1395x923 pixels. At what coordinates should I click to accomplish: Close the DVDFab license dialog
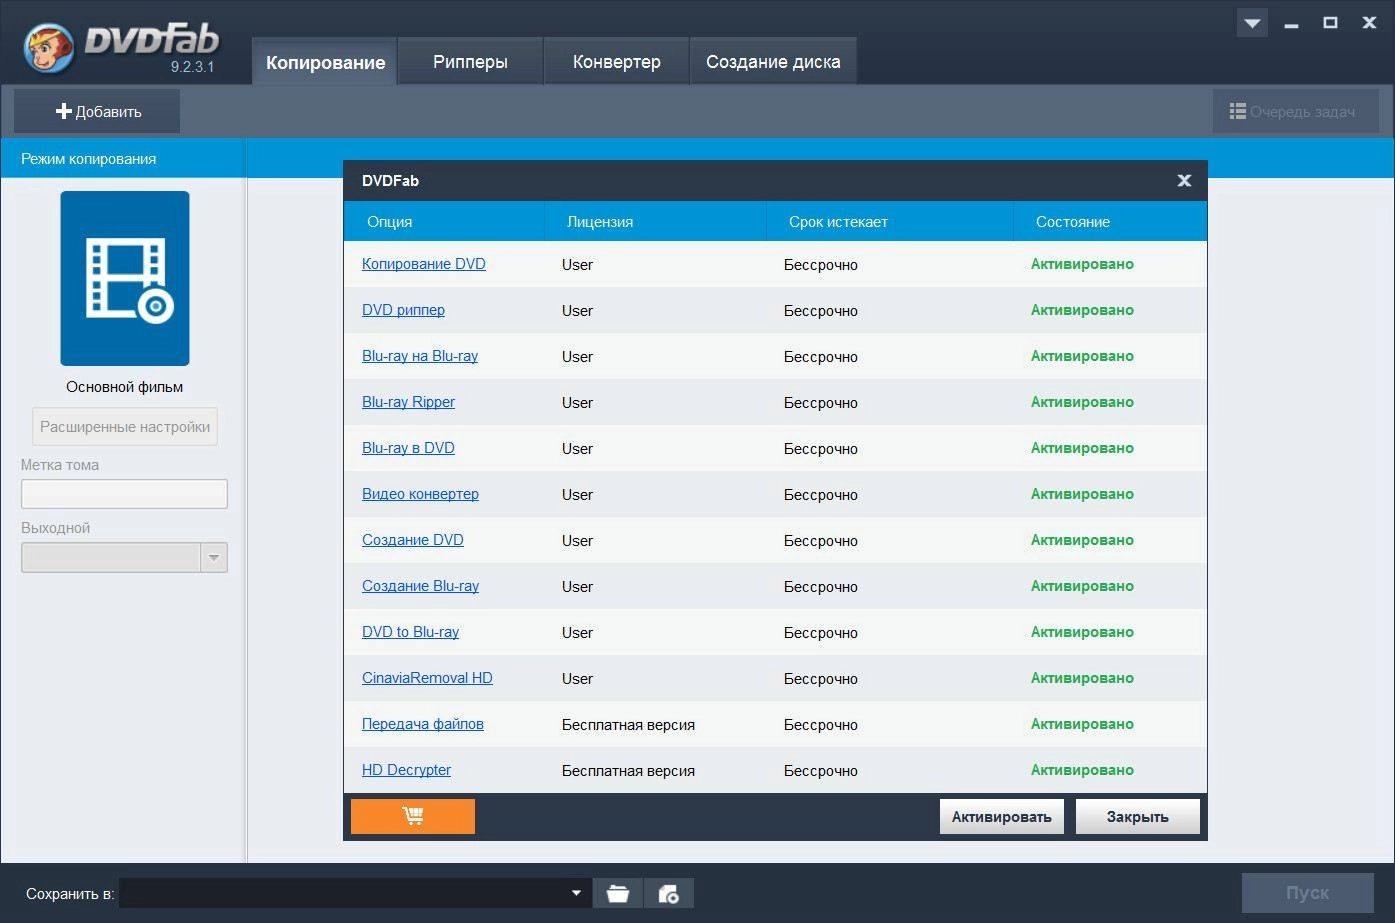coord(1184,180)
